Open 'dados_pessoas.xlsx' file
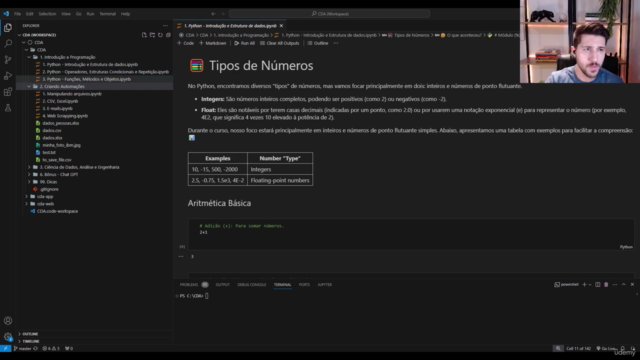 pyautogui.click(x=60, y=123)
